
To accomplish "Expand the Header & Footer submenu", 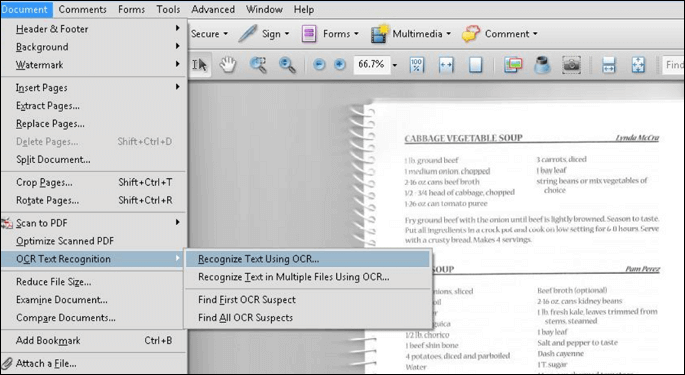I will [177, 28].
